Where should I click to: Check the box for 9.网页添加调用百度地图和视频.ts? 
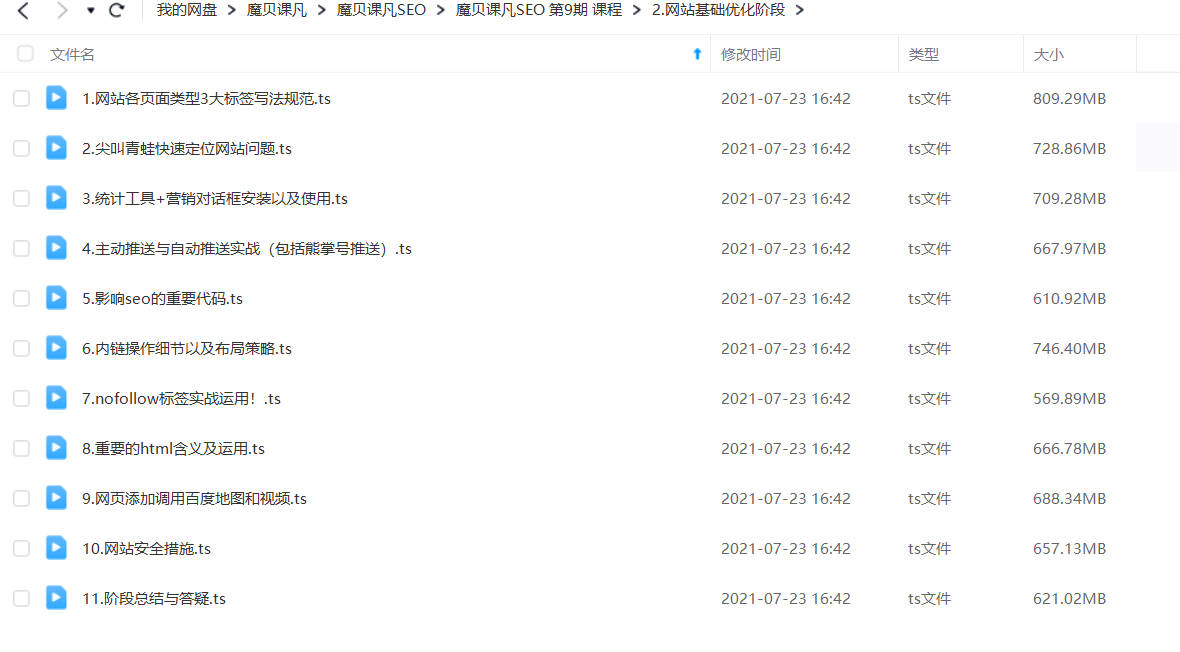click(x=22, y=498)
